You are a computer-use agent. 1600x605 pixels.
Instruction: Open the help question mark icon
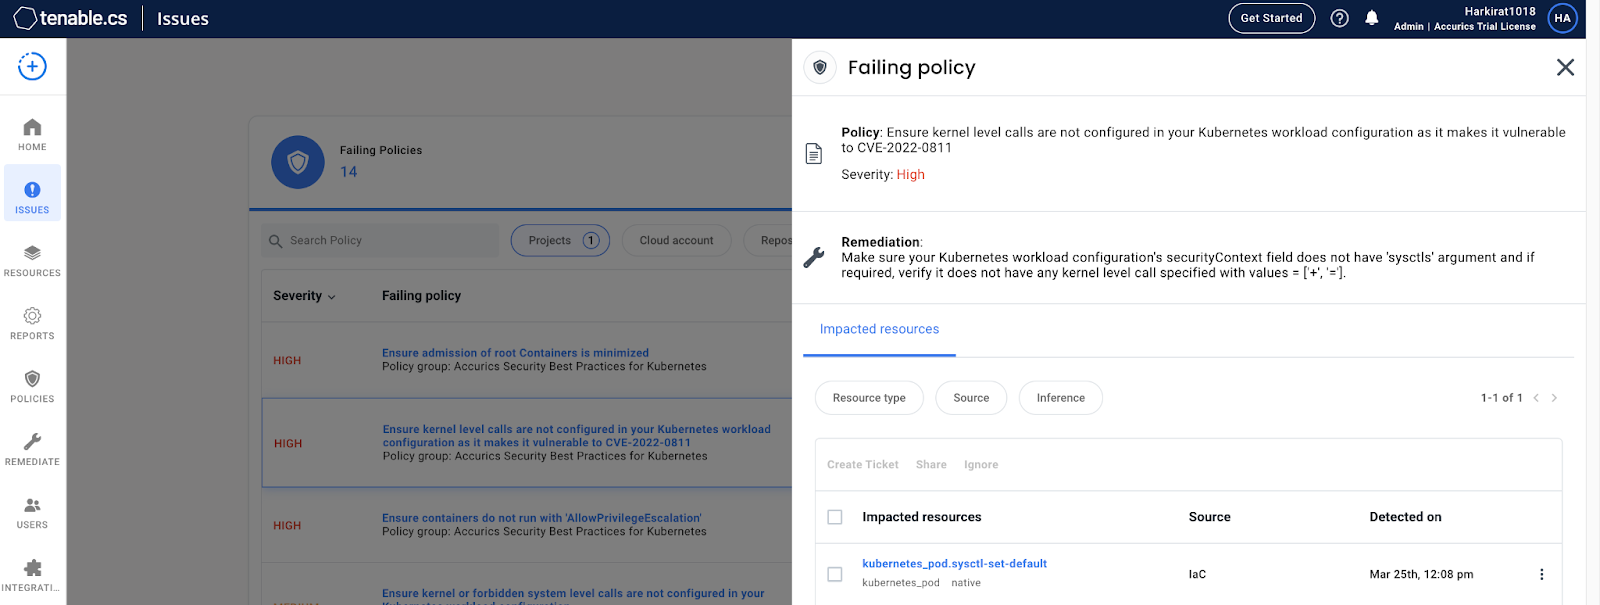[1340, 18]
